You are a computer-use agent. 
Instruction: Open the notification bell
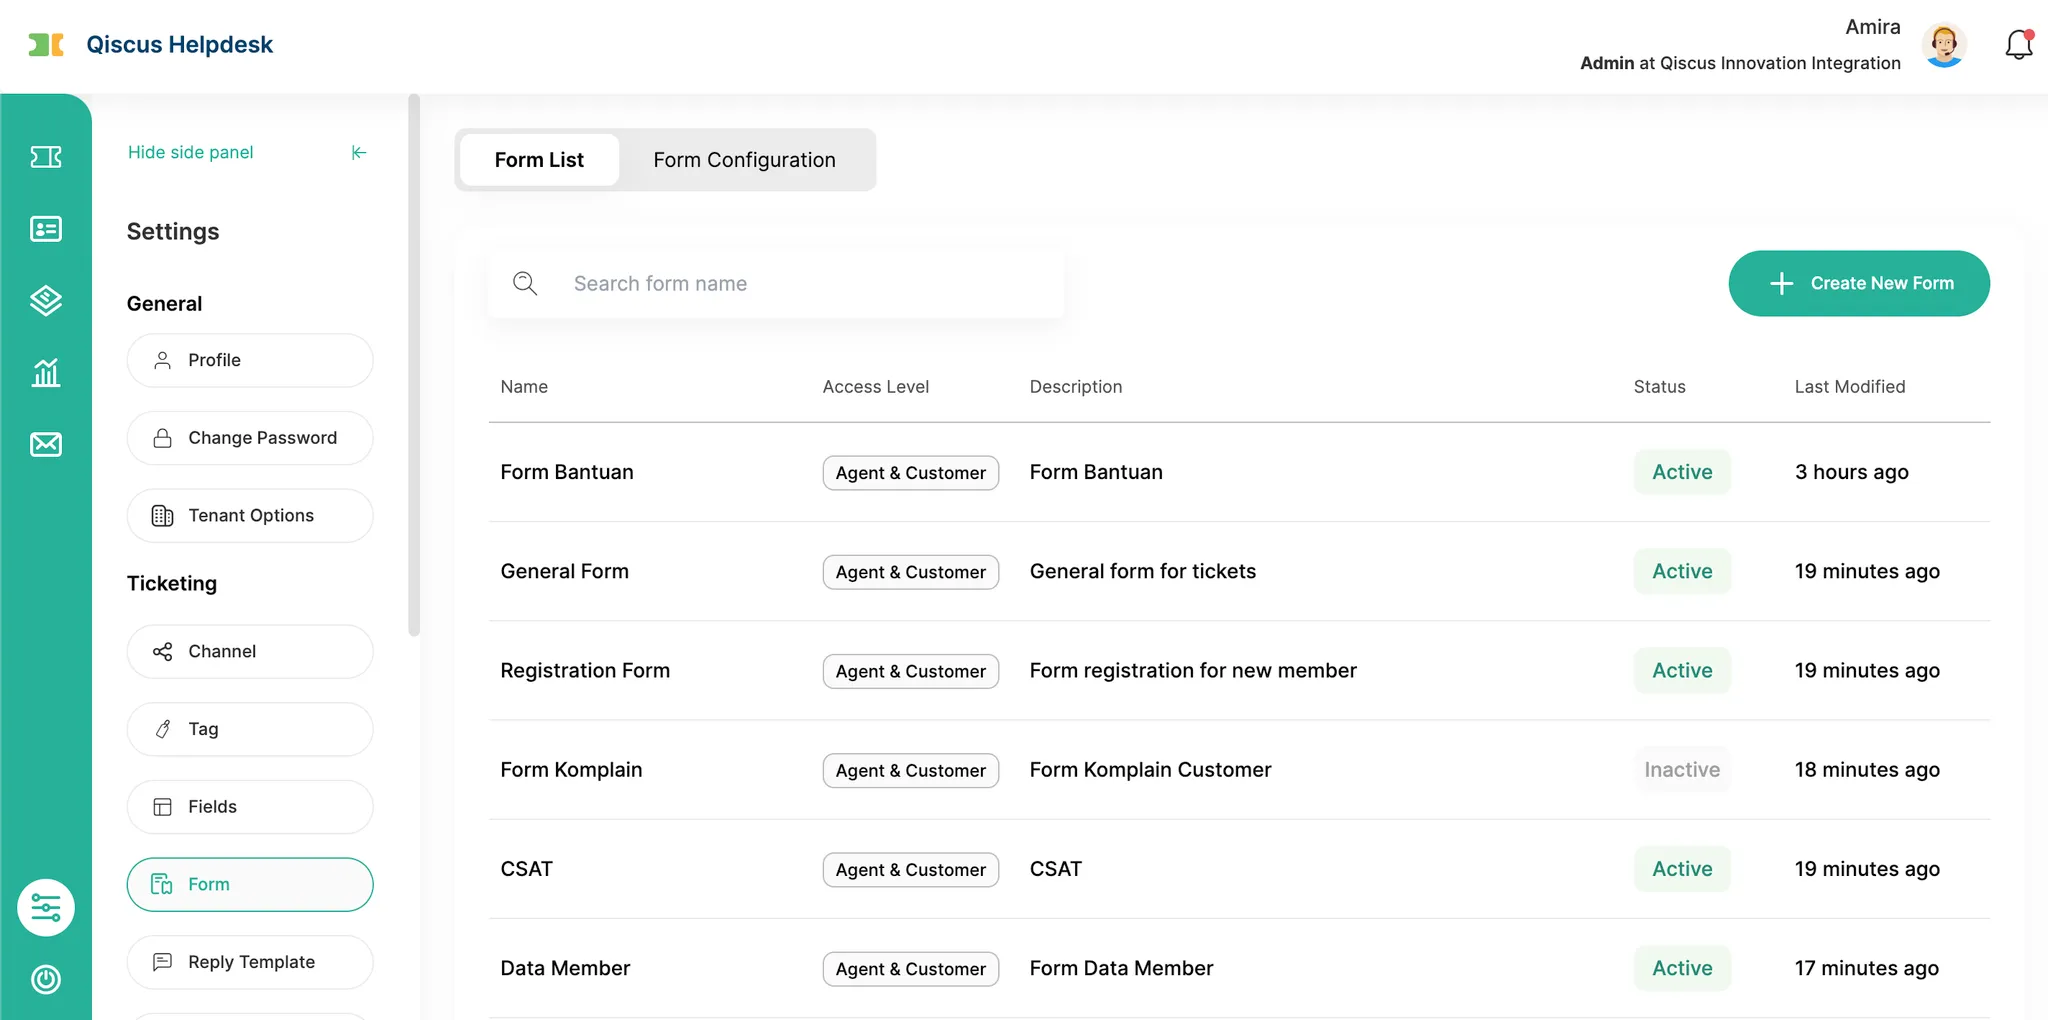[x=2018, y=45]
